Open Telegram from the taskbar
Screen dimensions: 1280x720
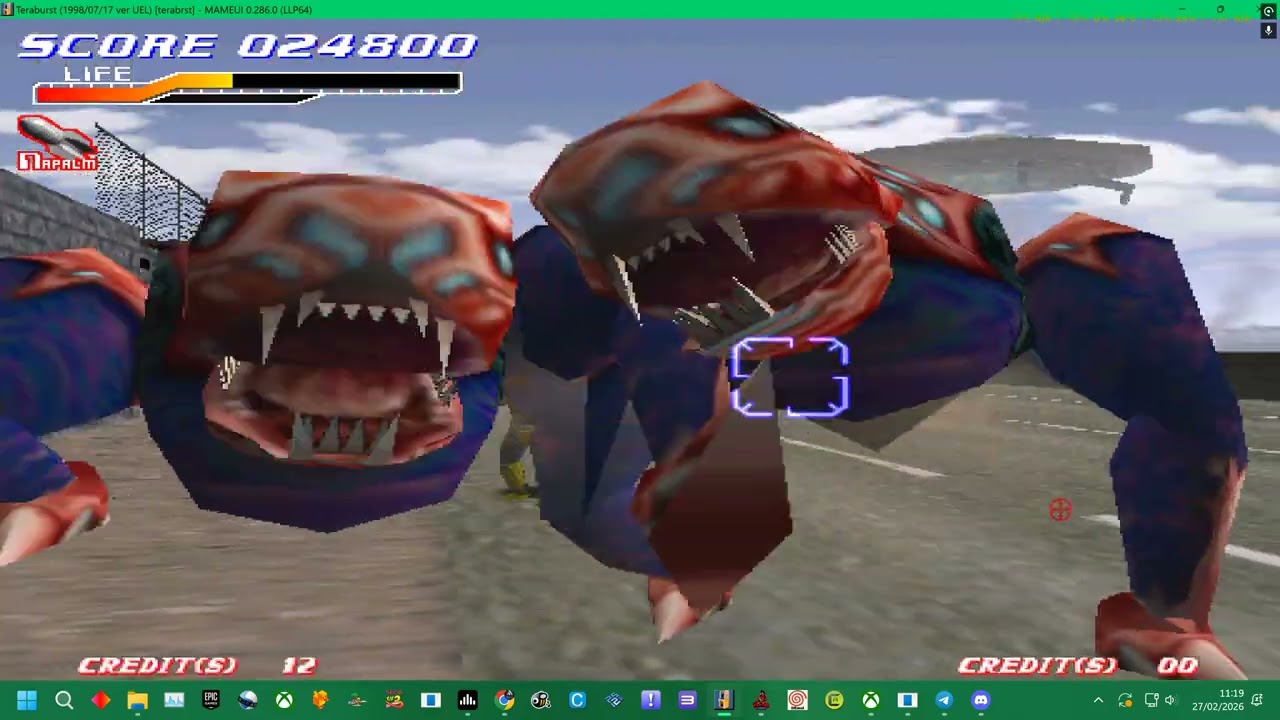944,700
